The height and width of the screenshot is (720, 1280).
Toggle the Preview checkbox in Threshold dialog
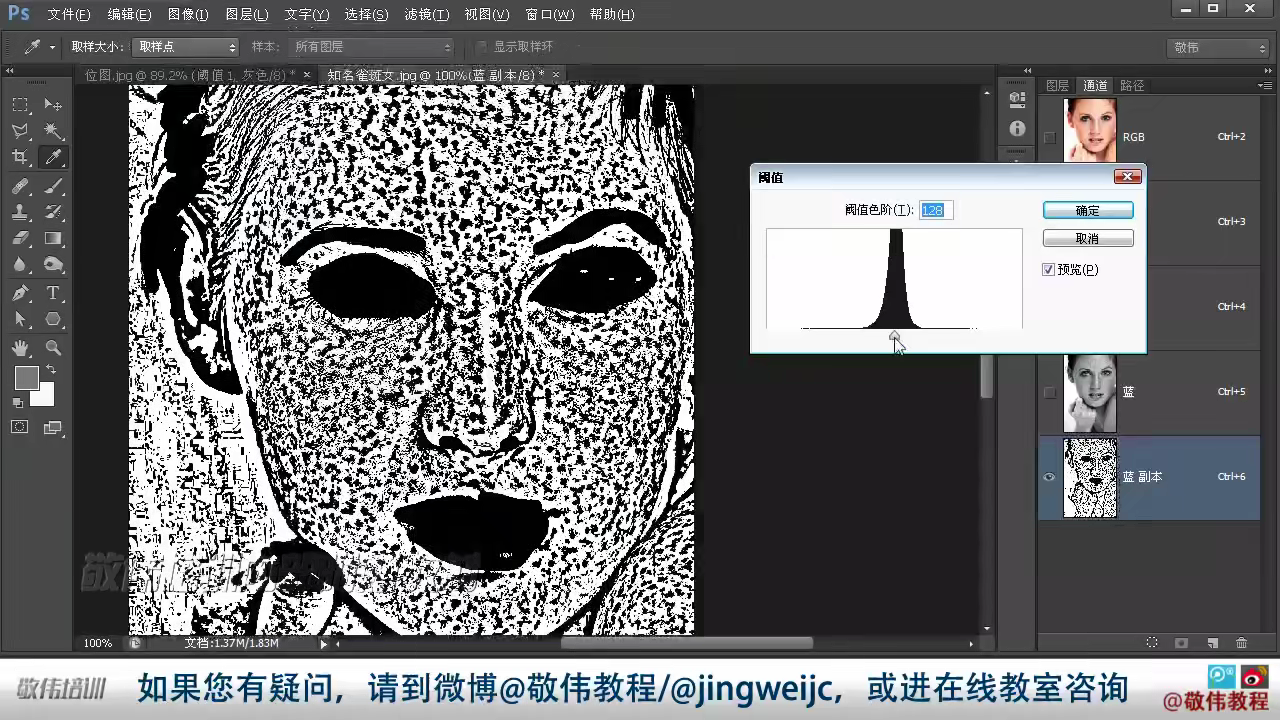point(1049,270)
